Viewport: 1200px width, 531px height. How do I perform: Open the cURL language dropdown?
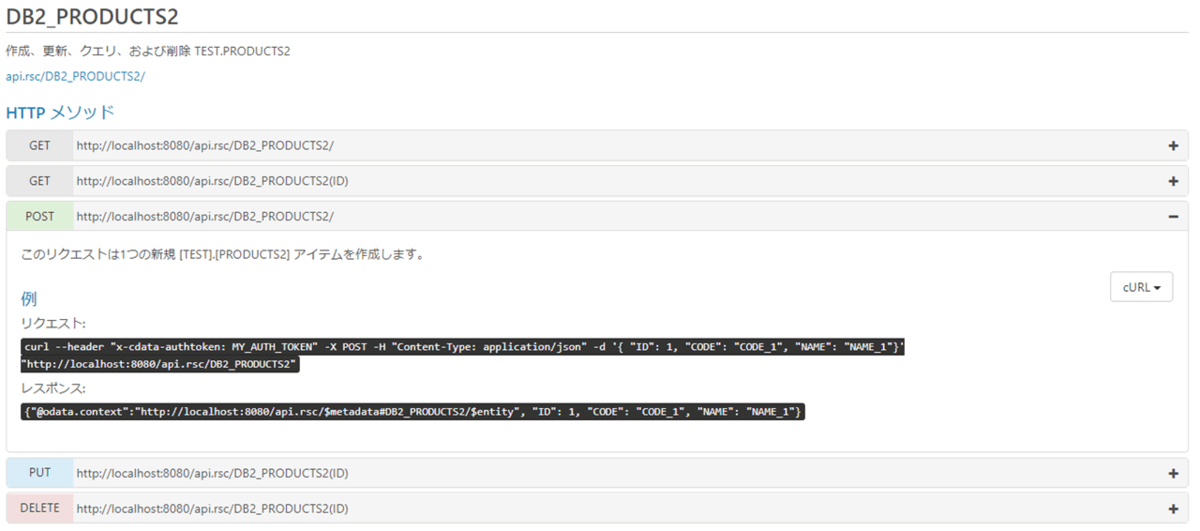pyautogui.click(x=1141, y=287)
